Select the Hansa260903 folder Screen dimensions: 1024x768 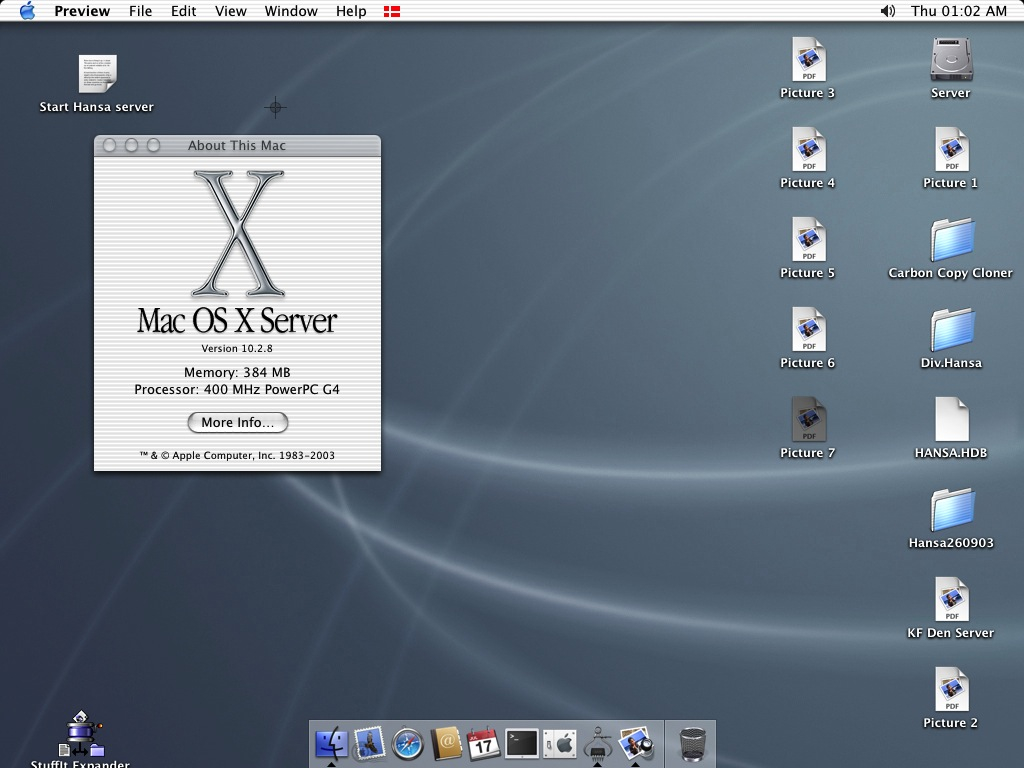pyautogui.click(x=952, y=510)
